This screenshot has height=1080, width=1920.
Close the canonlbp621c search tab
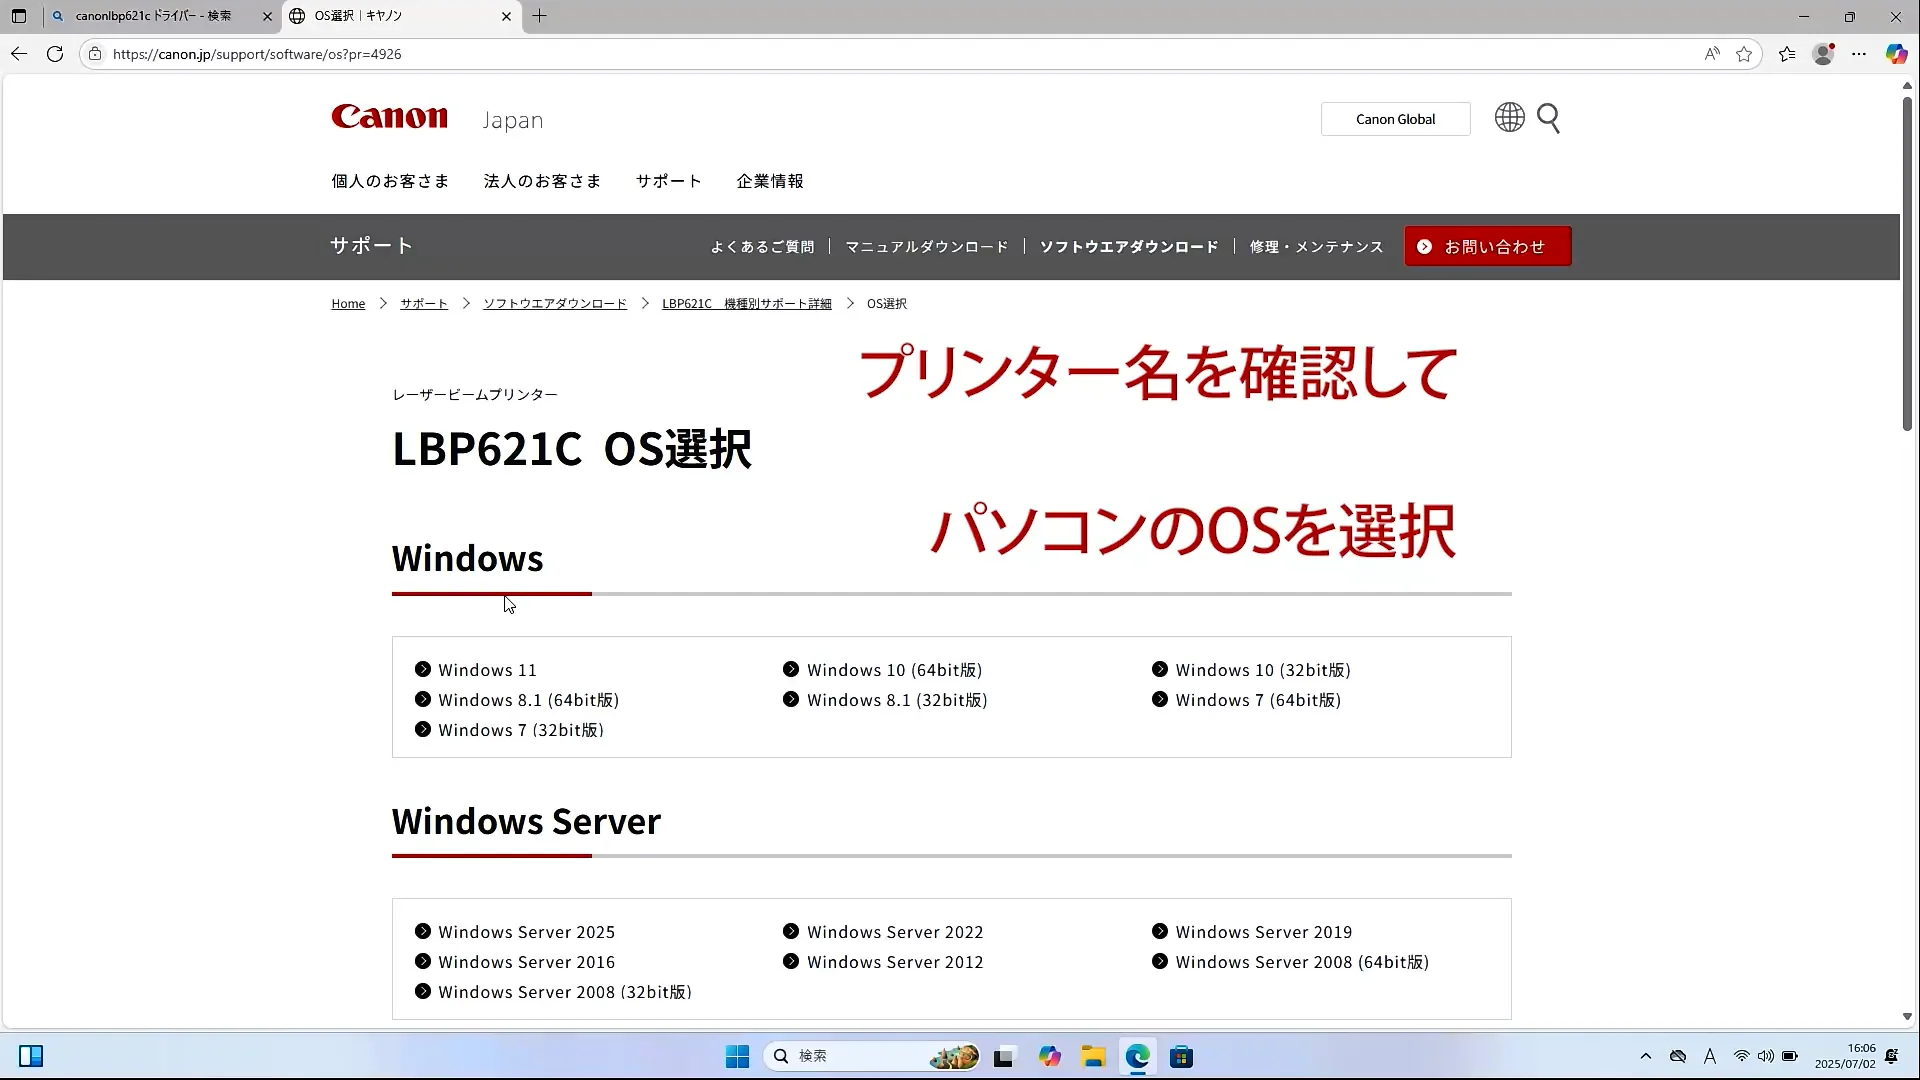click(267, 16)
